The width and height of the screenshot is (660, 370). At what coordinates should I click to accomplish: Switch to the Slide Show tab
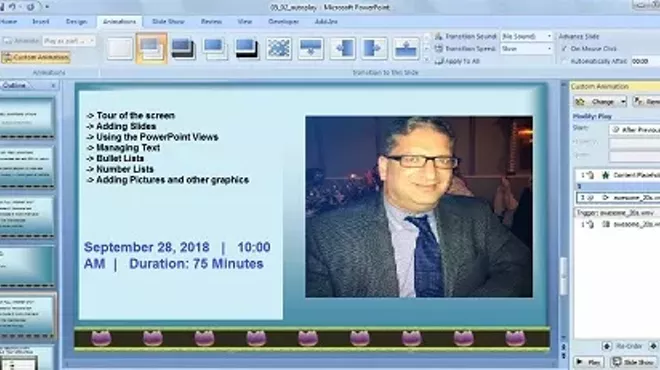tap(168, 21)
